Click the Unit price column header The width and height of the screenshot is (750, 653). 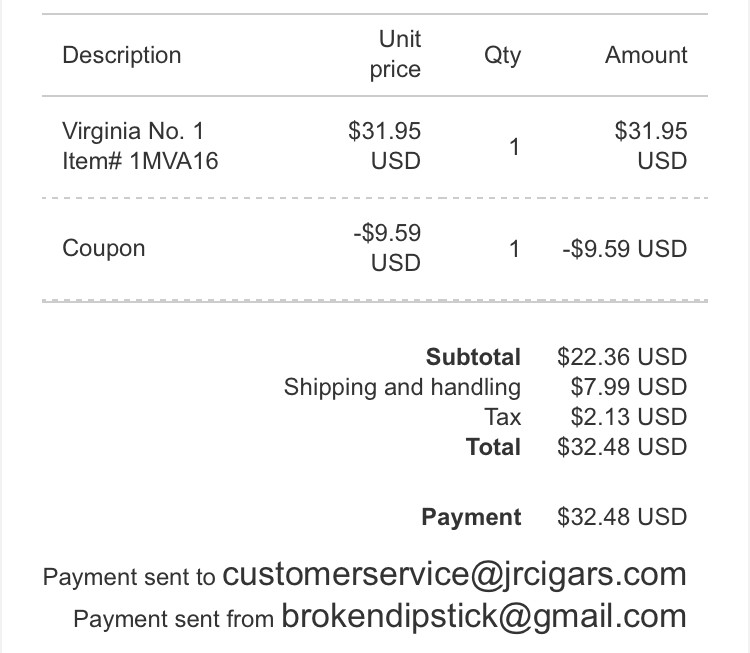(x=396, y=54)
